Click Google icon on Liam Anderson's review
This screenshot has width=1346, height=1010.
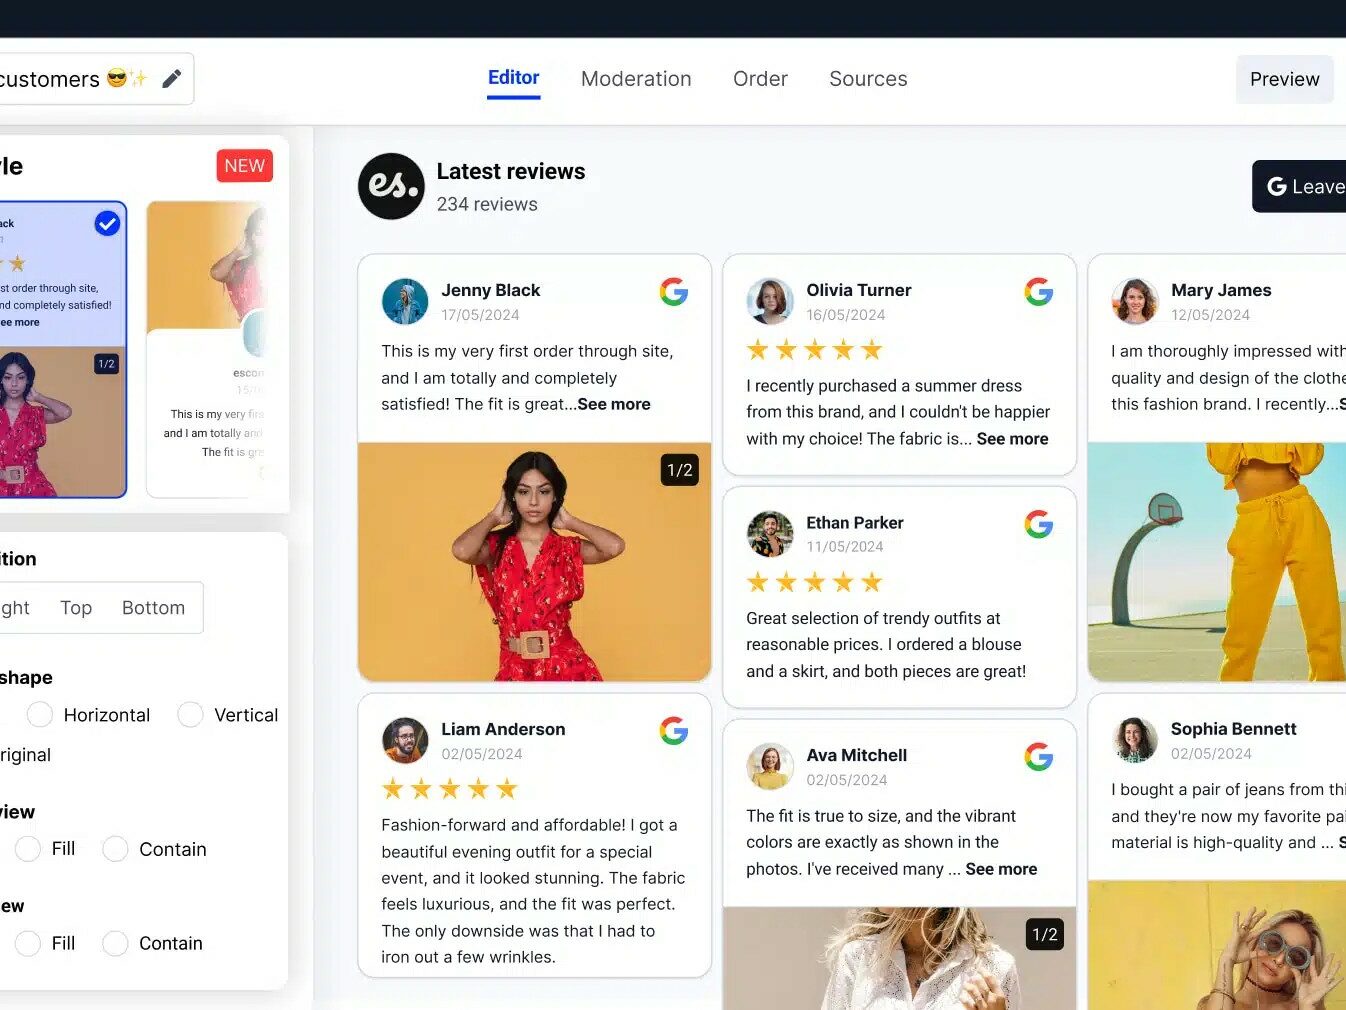point(674,731)
